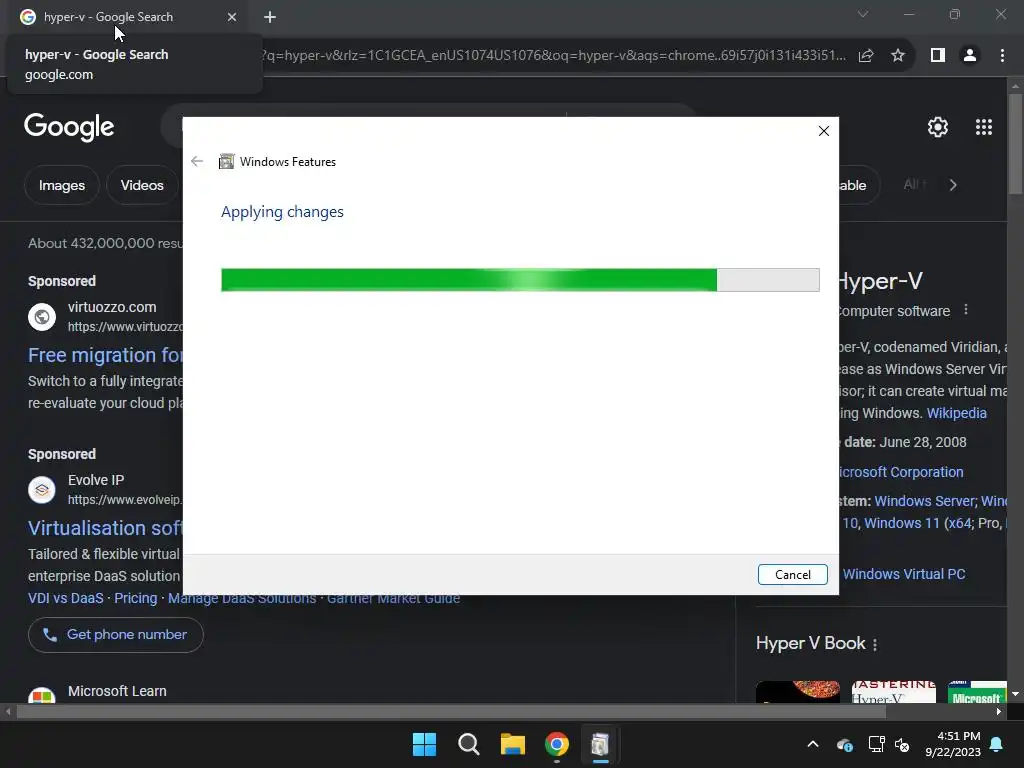
Task: Switch to Chrome in the taskbar
Action: 557,744
